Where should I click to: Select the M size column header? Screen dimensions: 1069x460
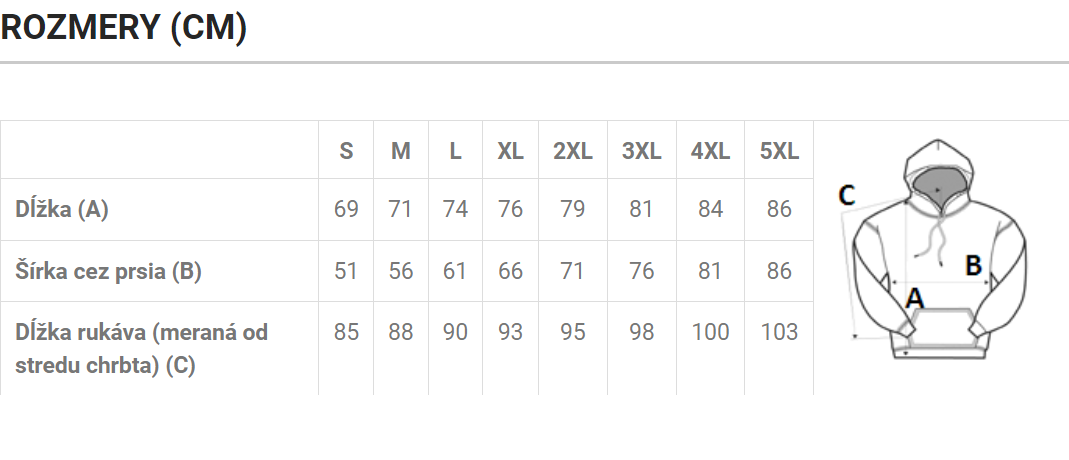[401, 151]
